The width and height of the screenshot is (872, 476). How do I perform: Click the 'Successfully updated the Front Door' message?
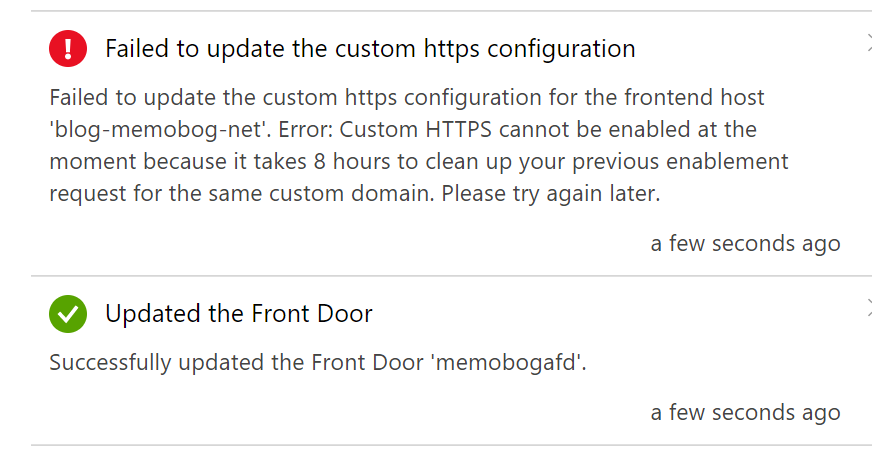click(x=236, y=363)
